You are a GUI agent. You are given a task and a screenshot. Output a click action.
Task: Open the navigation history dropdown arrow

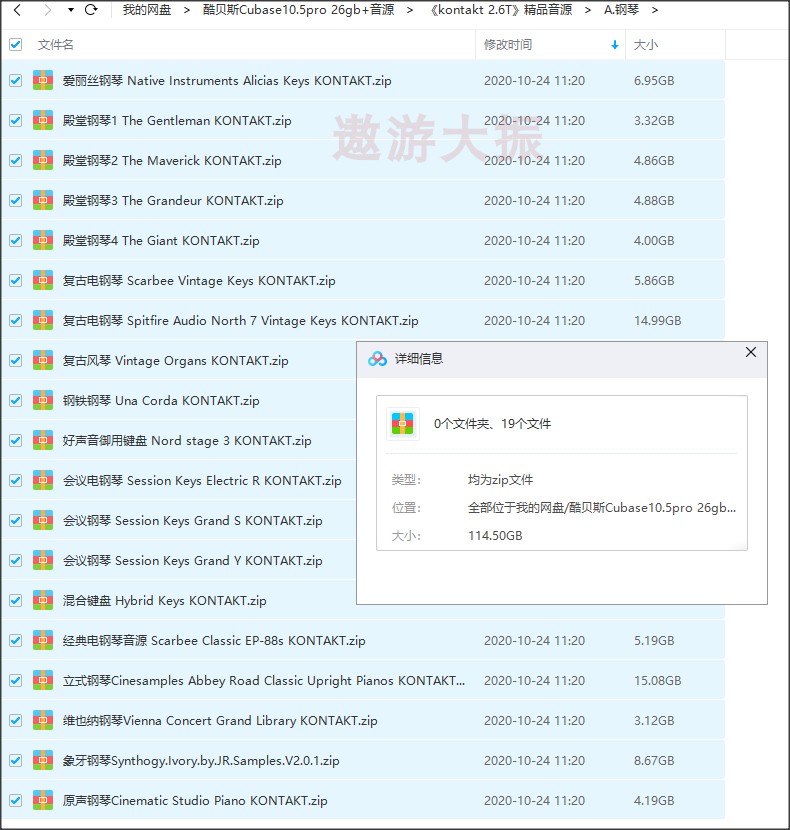70,10
